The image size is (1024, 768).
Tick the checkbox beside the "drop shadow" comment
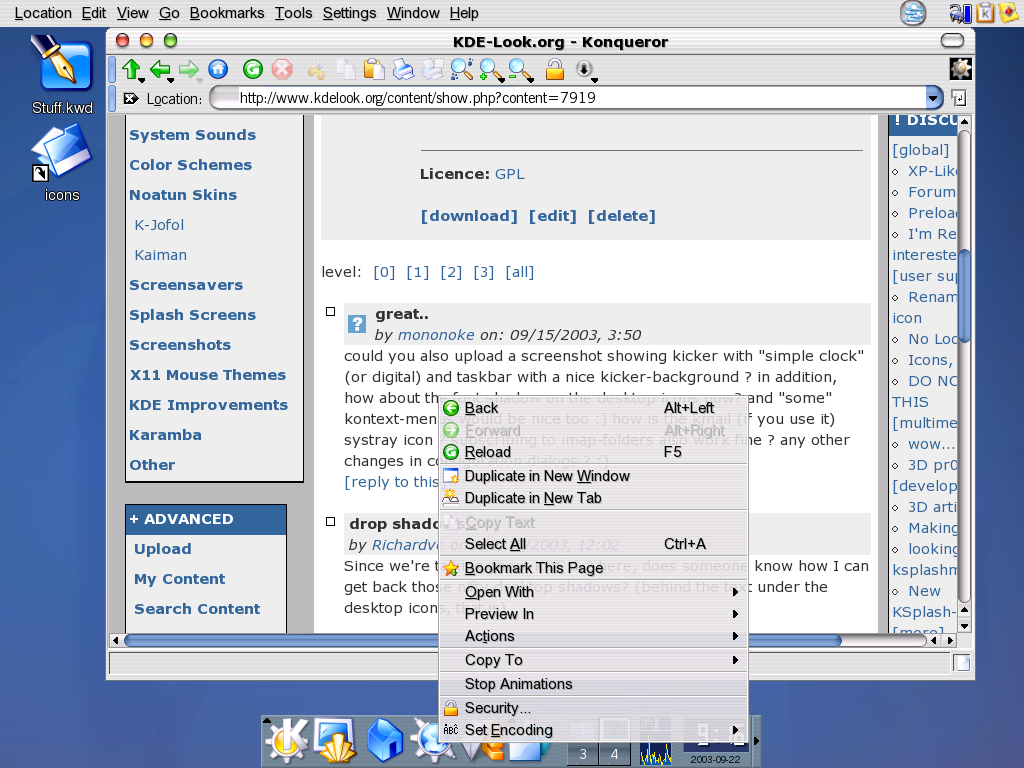[330, 522]
